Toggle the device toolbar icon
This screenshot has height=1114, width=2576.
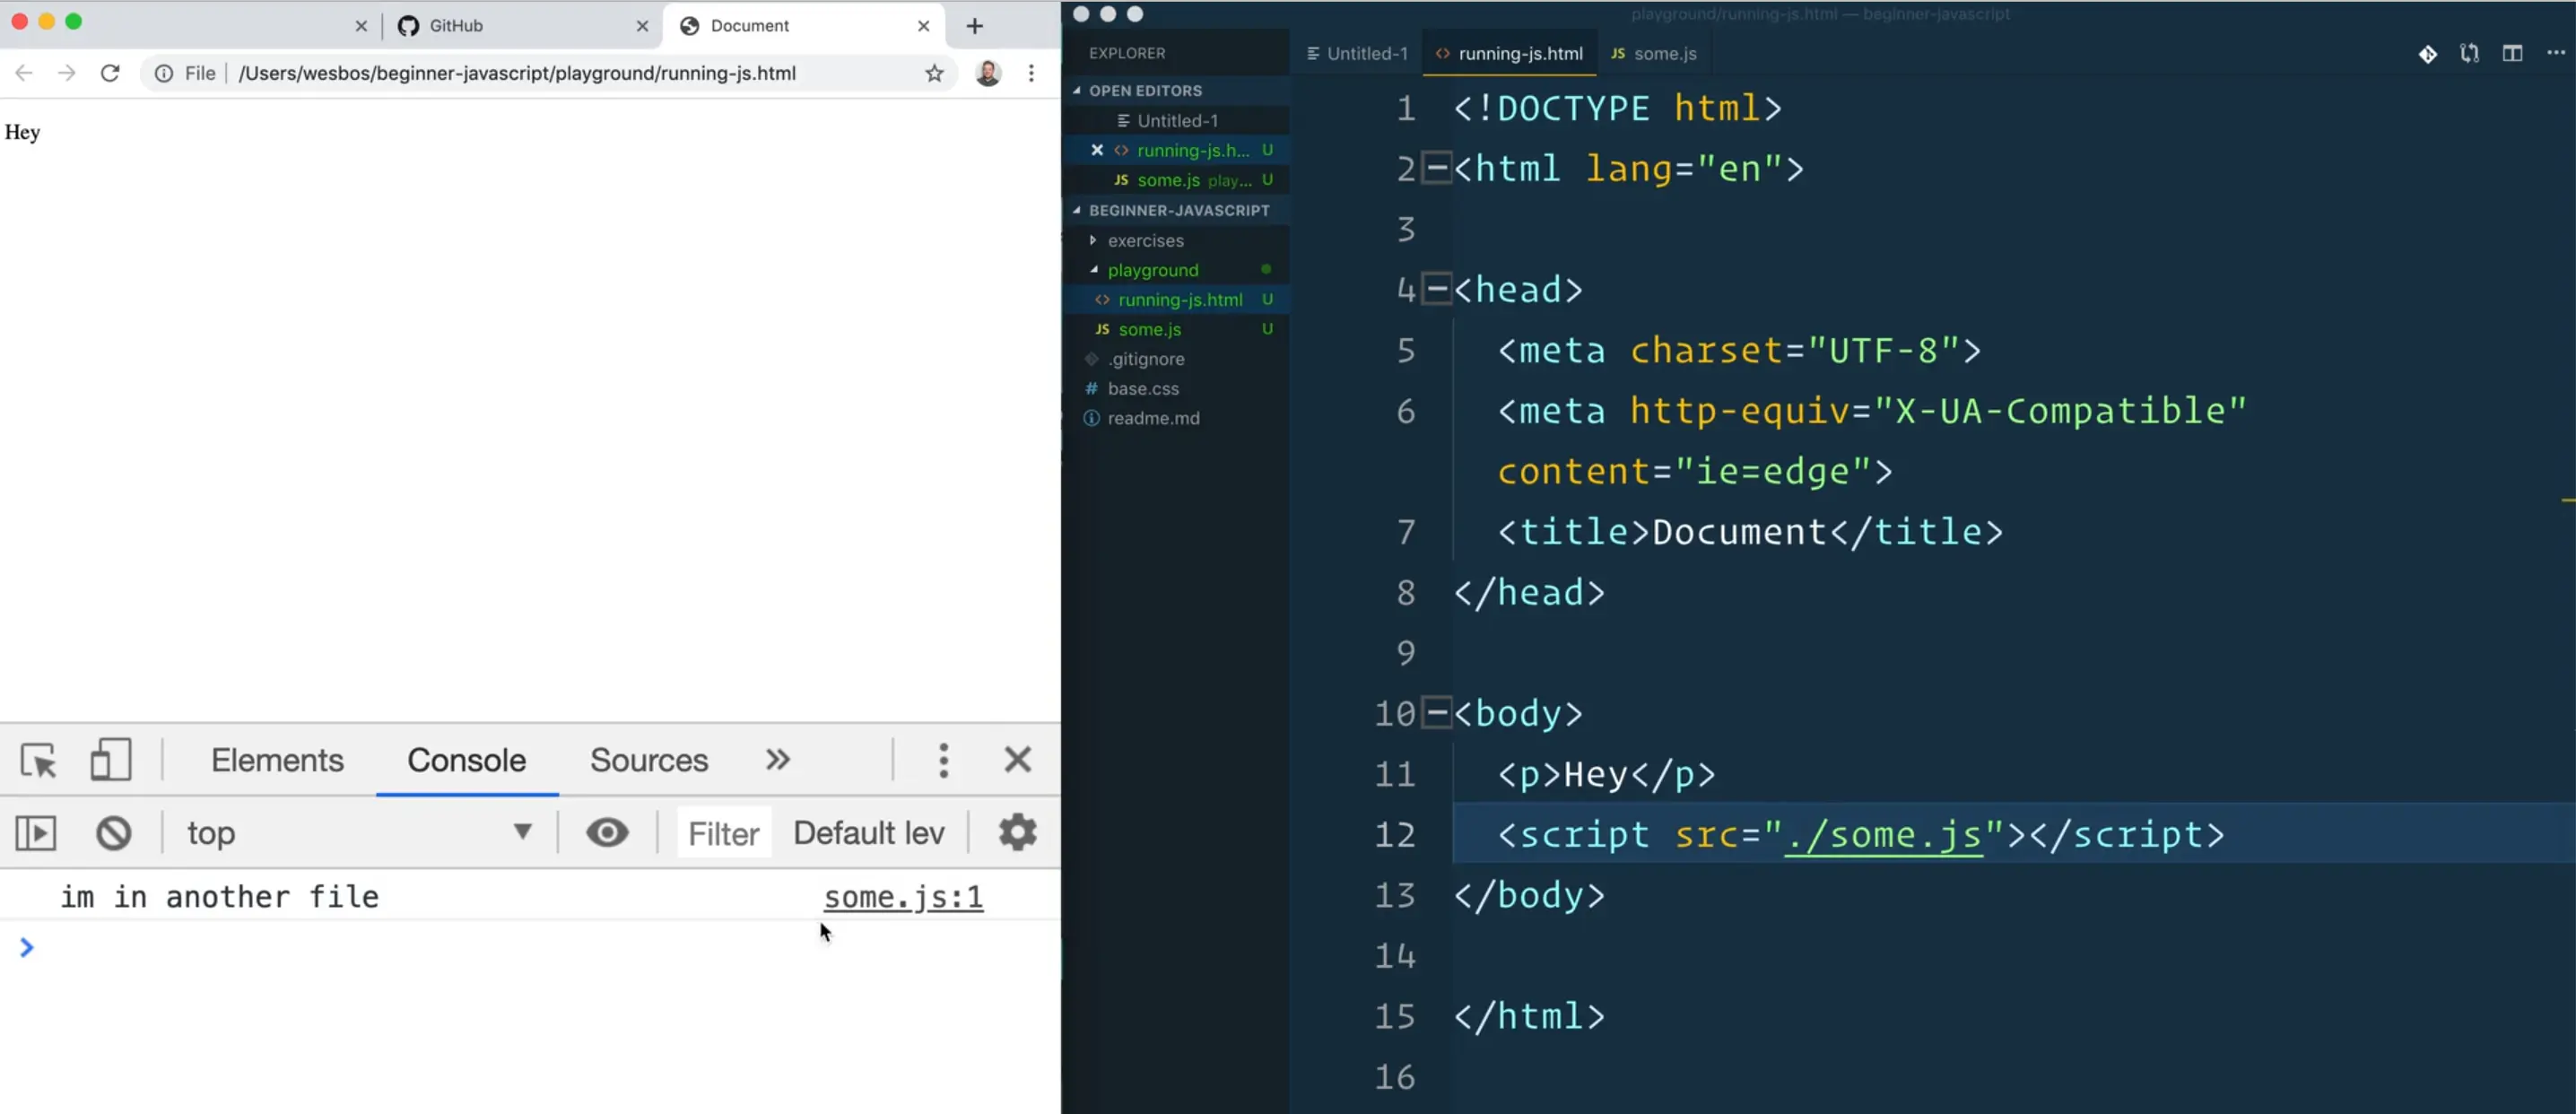(x=110, y=760)
